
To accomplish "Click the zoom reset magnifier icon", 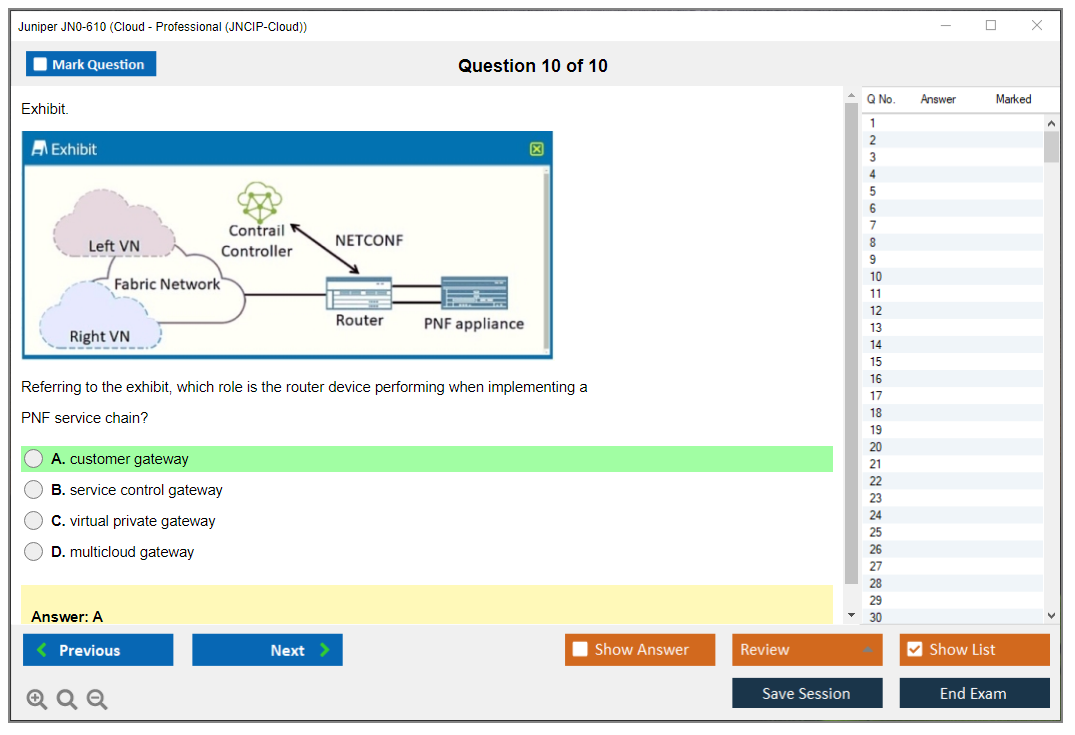I will 67,700.
